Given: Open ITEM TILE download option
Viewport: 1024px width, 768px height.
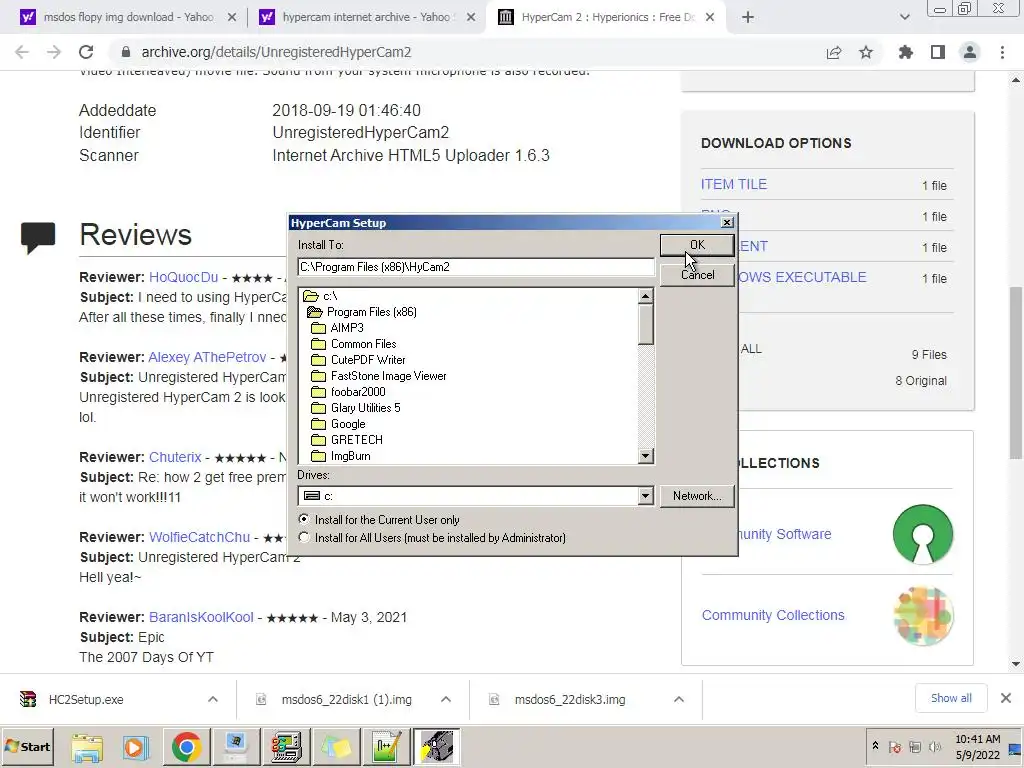Looking at the screenshot, I should [733, 185].
